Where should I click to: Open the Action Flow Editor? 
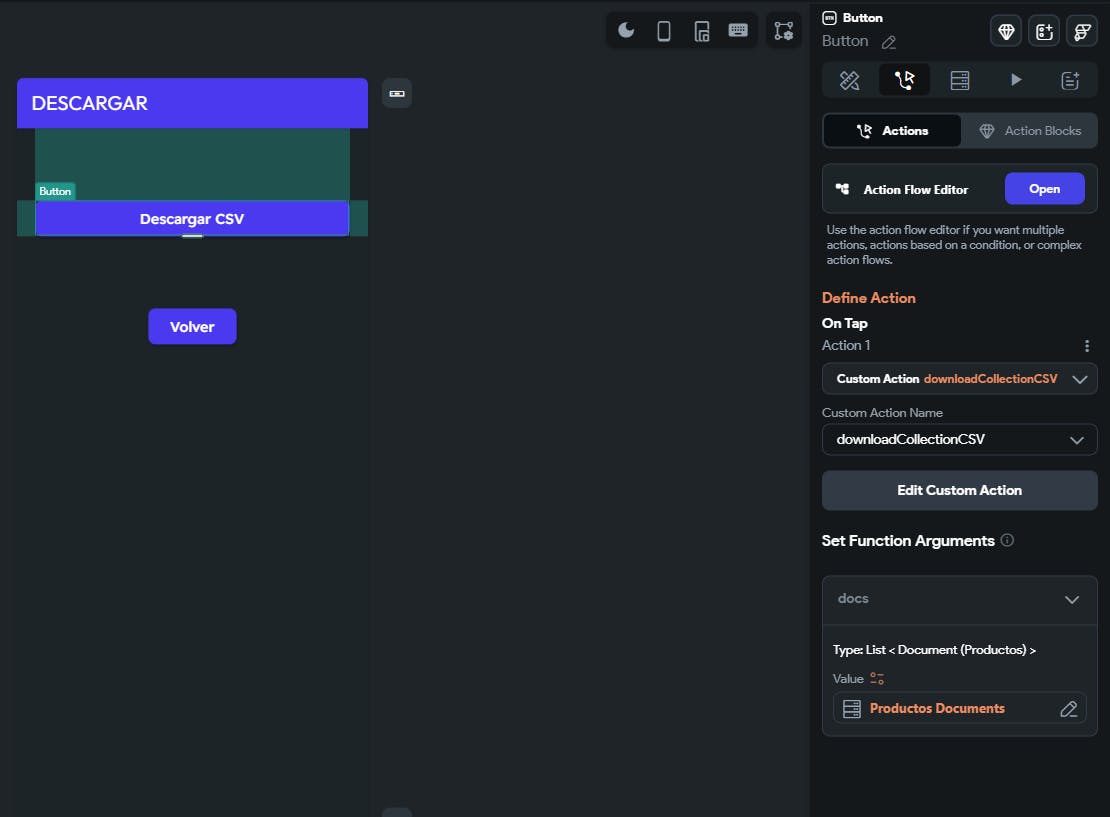[1044, 189]
